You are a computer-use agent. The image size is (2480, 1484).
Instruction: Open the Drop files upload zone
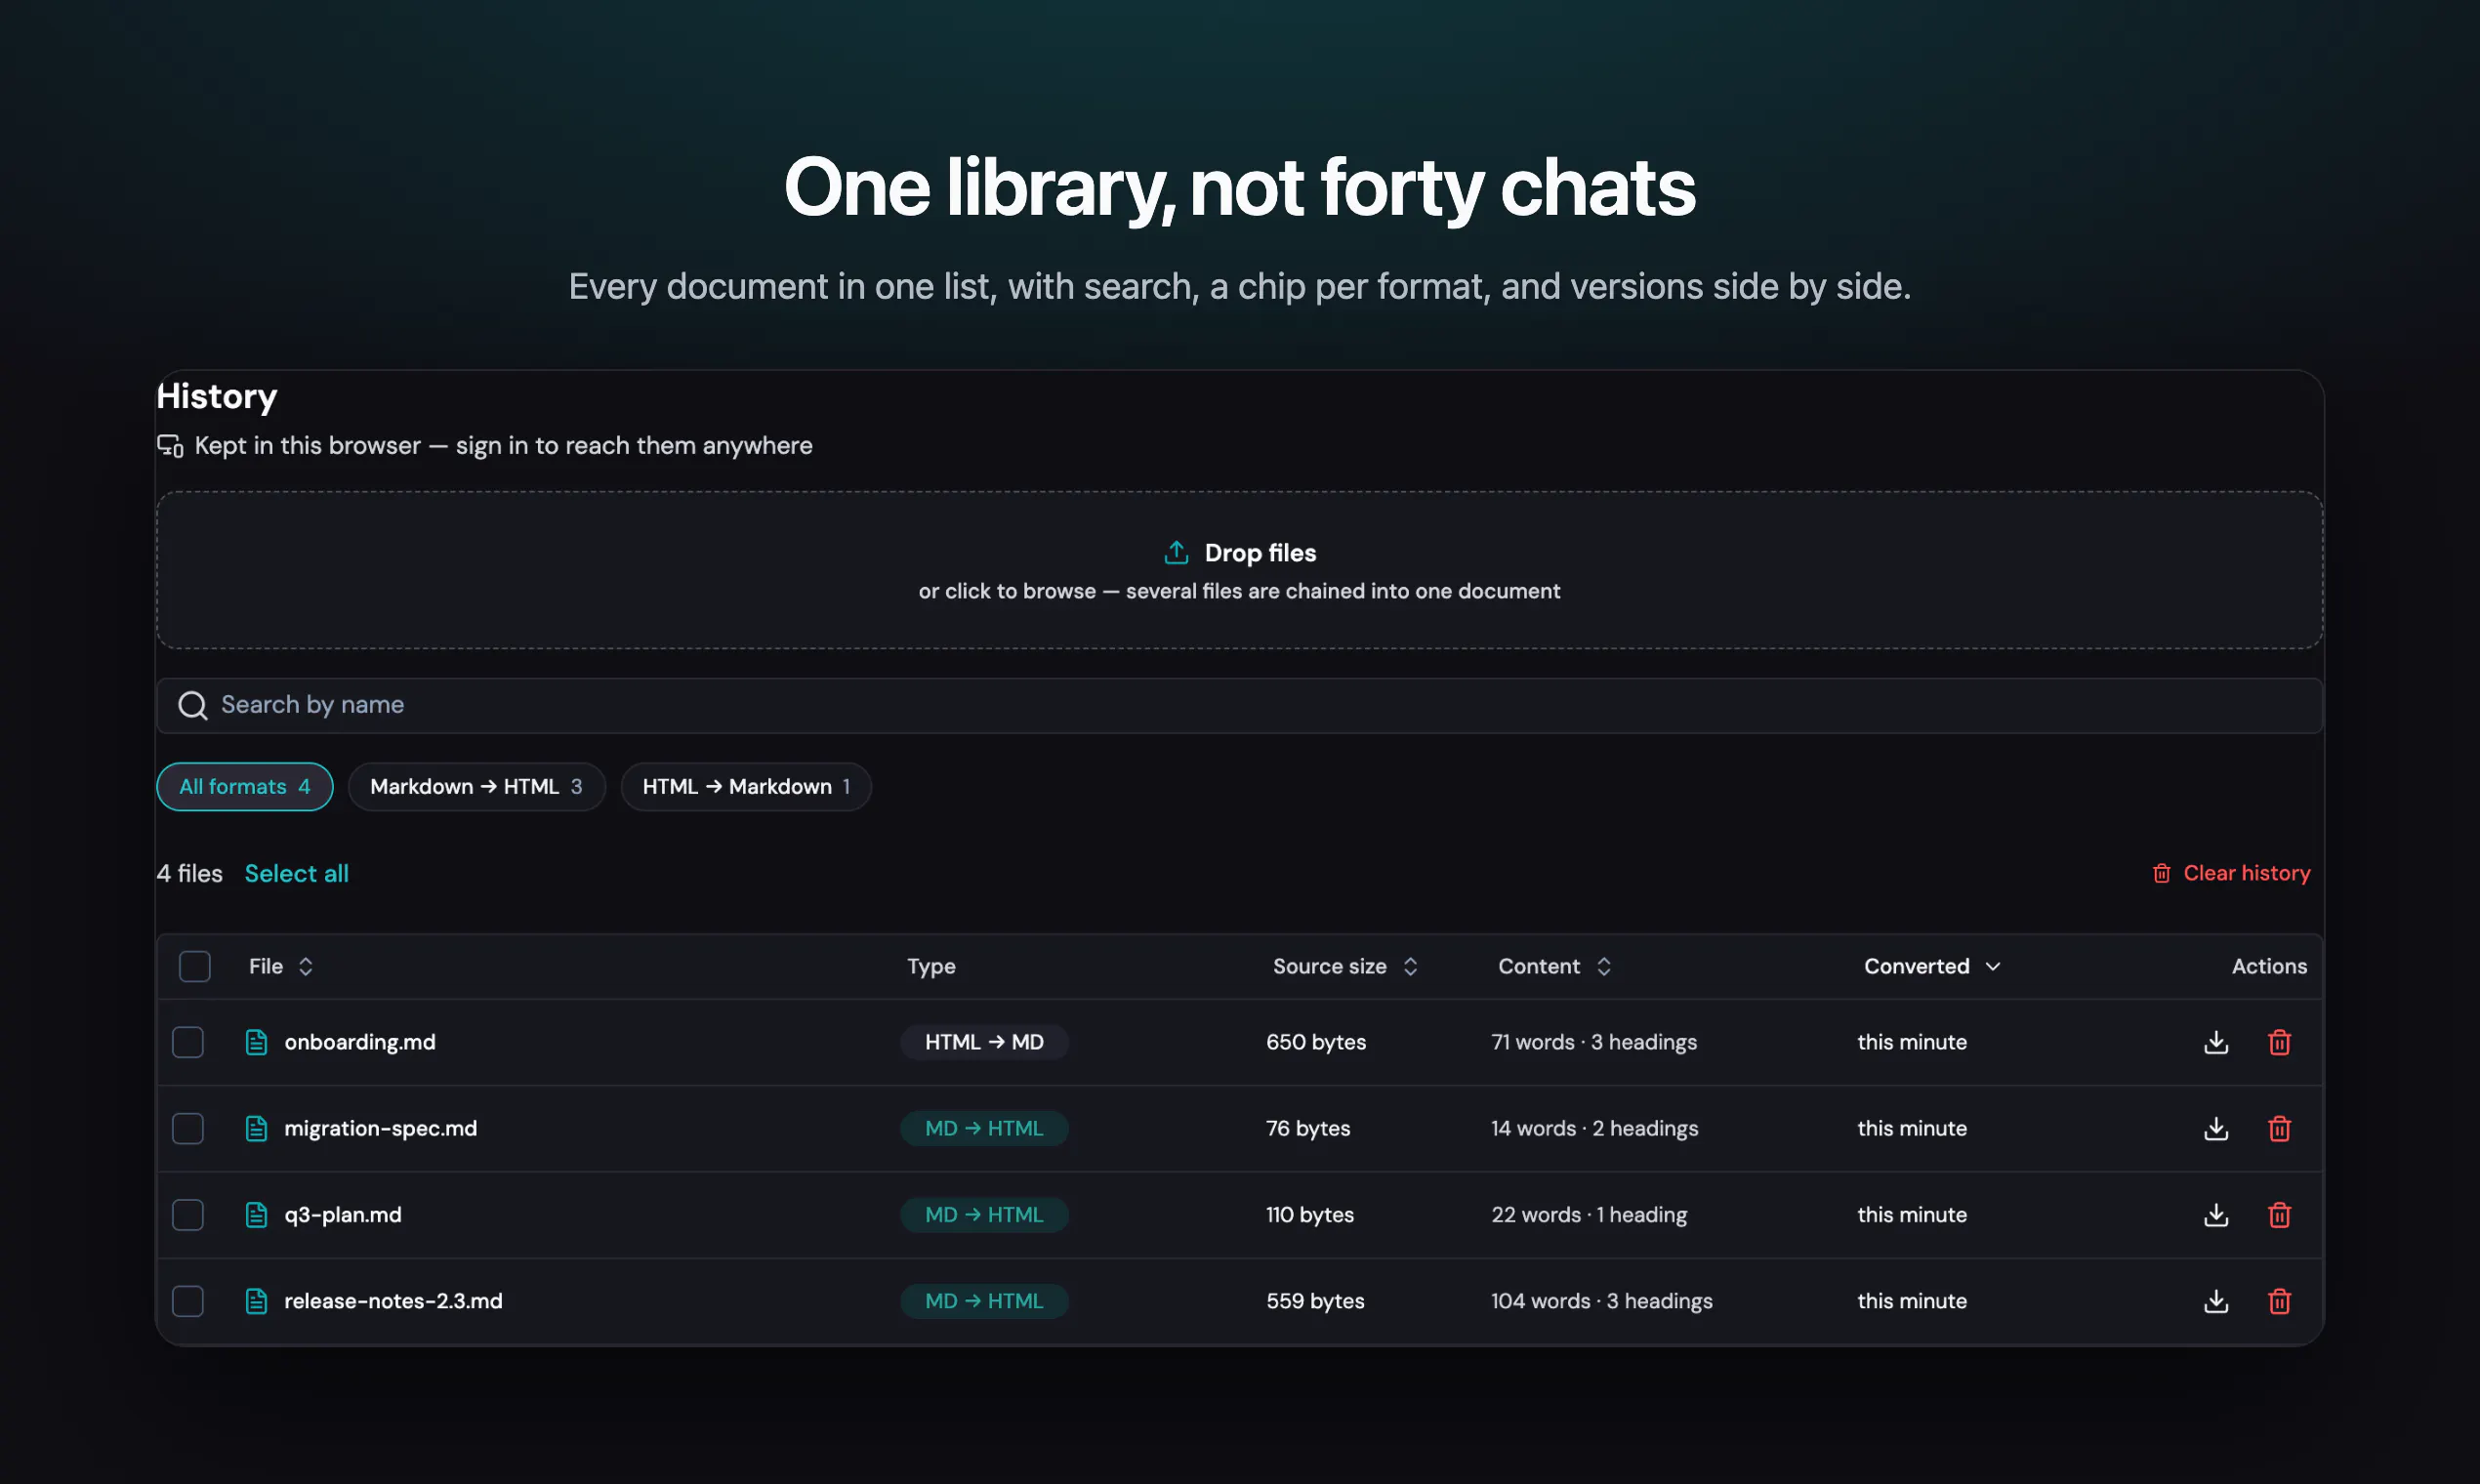click(1239, 570)
